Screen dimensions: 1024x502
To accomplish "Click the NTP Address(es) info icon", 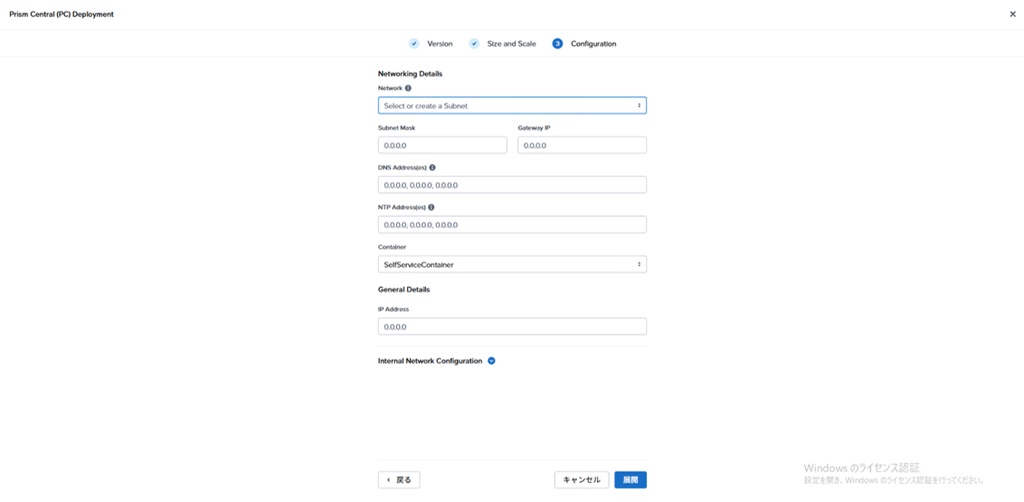I will (431, 208).
